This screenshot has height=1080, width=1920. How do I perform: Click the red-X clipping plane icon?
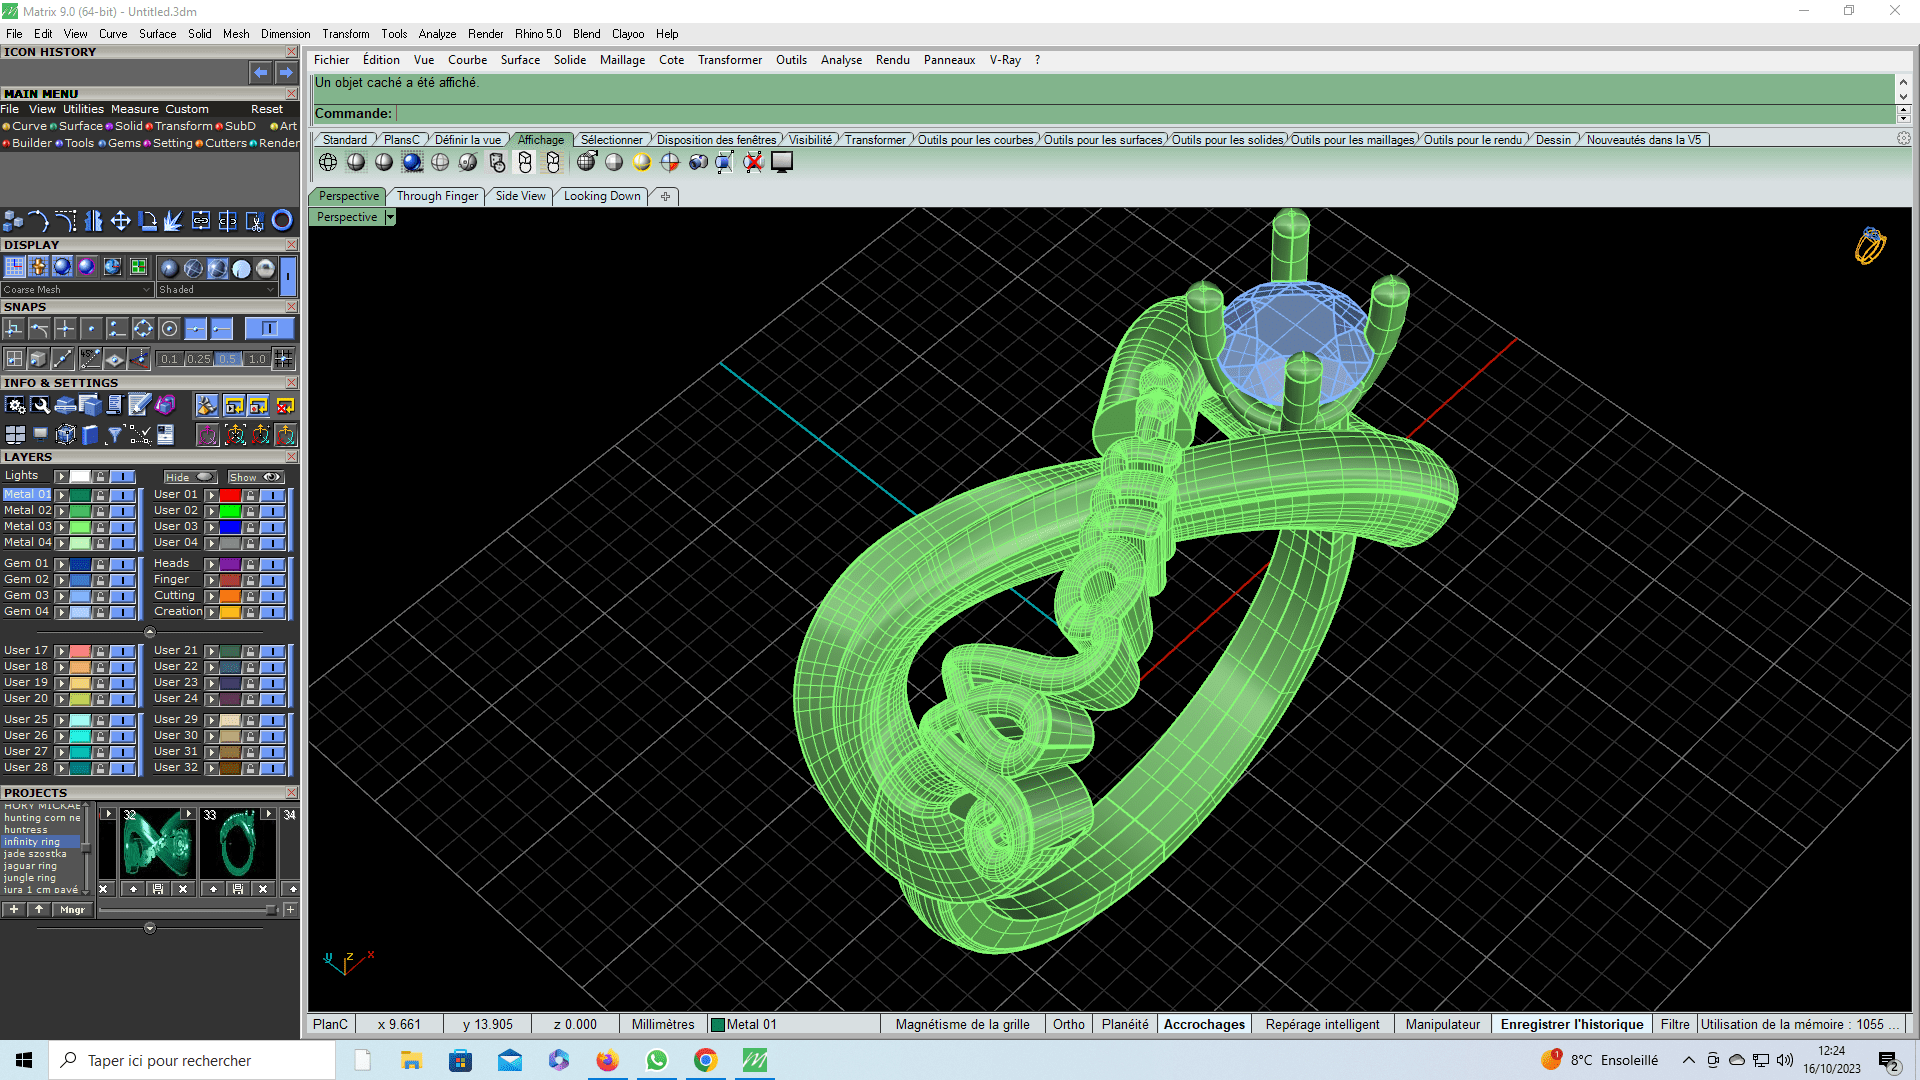(x=753, y=162)
